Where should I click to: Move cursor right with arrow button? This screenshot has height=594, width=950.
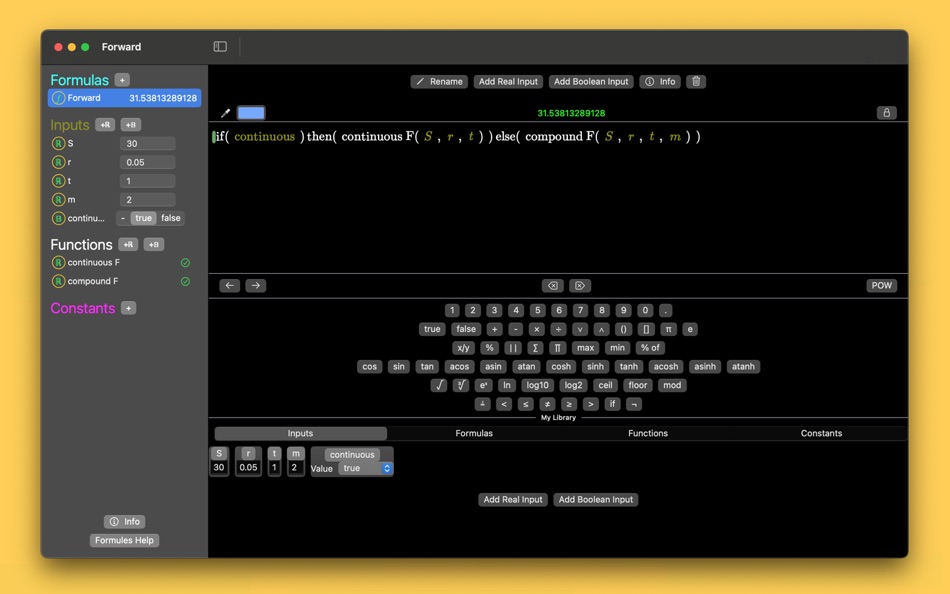256,285
